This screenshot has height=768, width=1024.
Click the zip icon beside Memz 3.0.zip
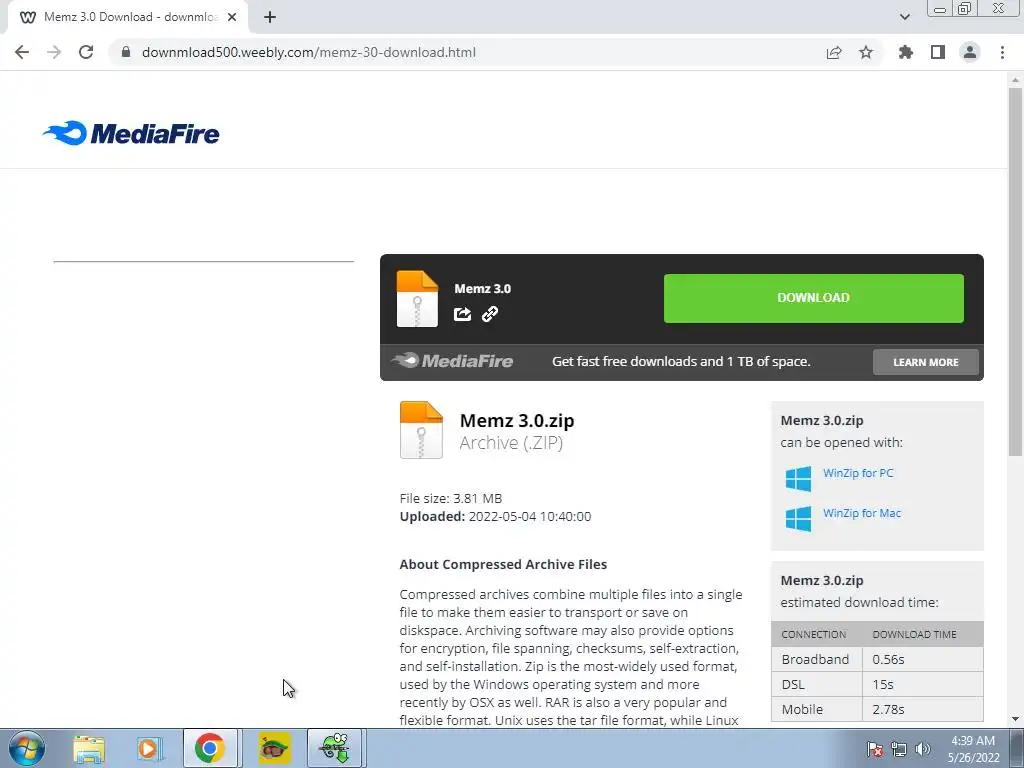[x=421, y=430]
